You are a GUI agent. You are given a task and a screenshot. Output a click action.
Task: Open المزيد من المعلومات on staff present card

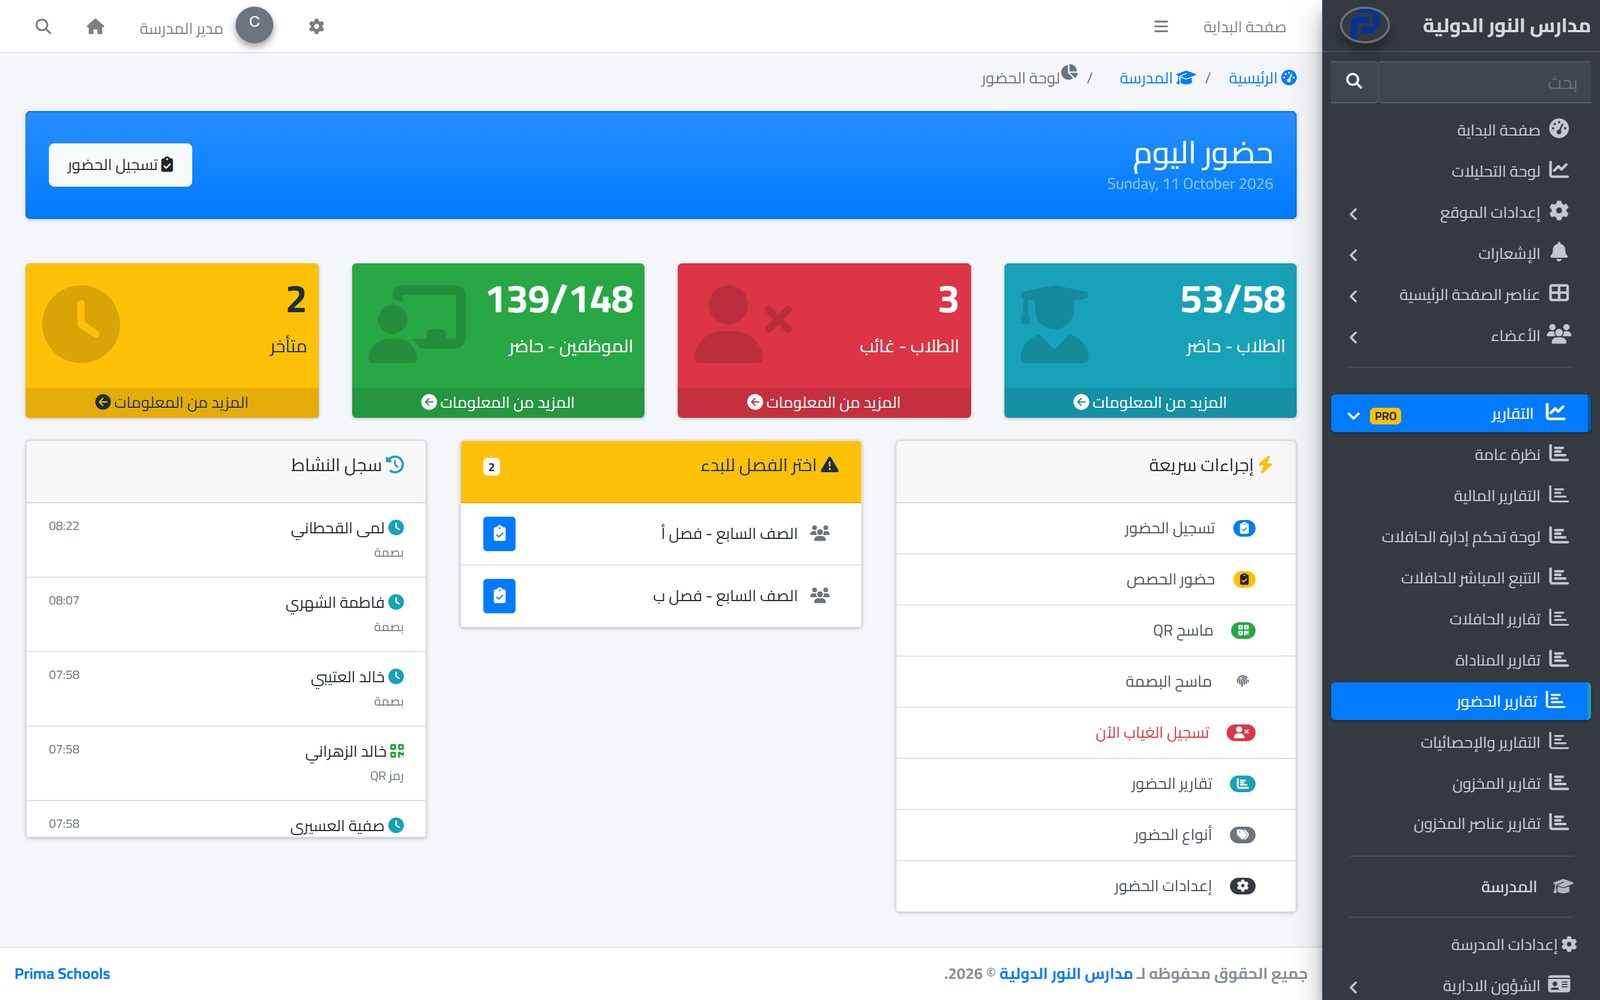click(x=498, y=402)
